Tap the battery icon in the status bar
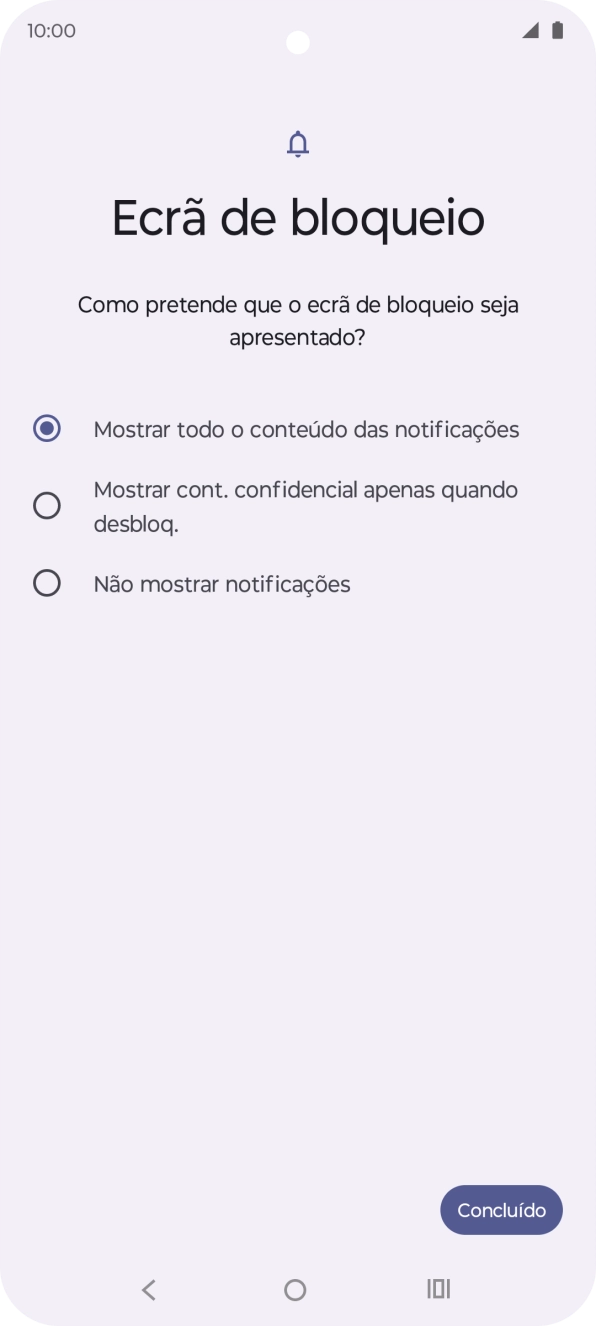Viewport: 596px width, 1326px height. 556,31
